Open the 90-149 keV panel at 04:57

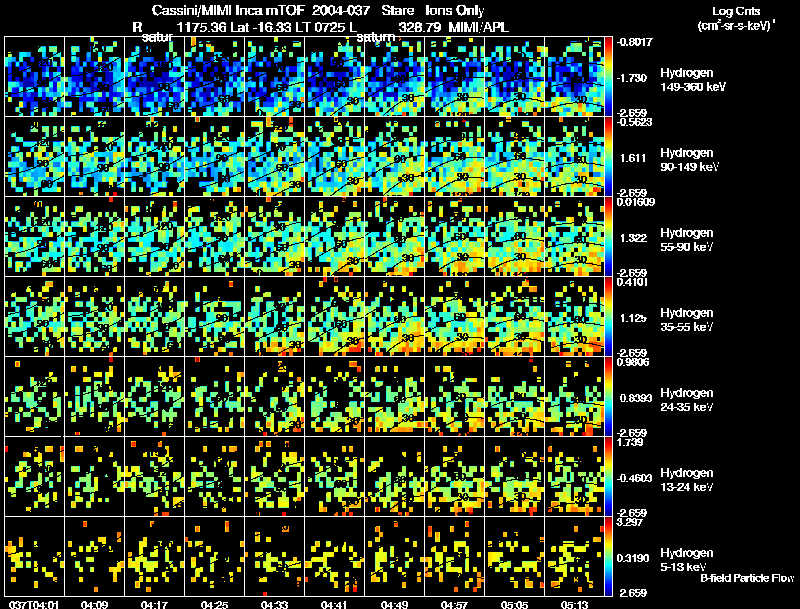pyautogui.click(x=455, y=157)
